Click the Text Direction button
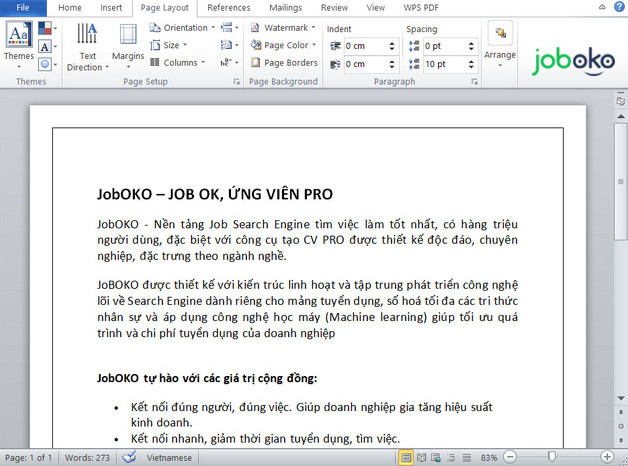Image resolution: width=628 pixels, height=466 pixels. [88, 47]
